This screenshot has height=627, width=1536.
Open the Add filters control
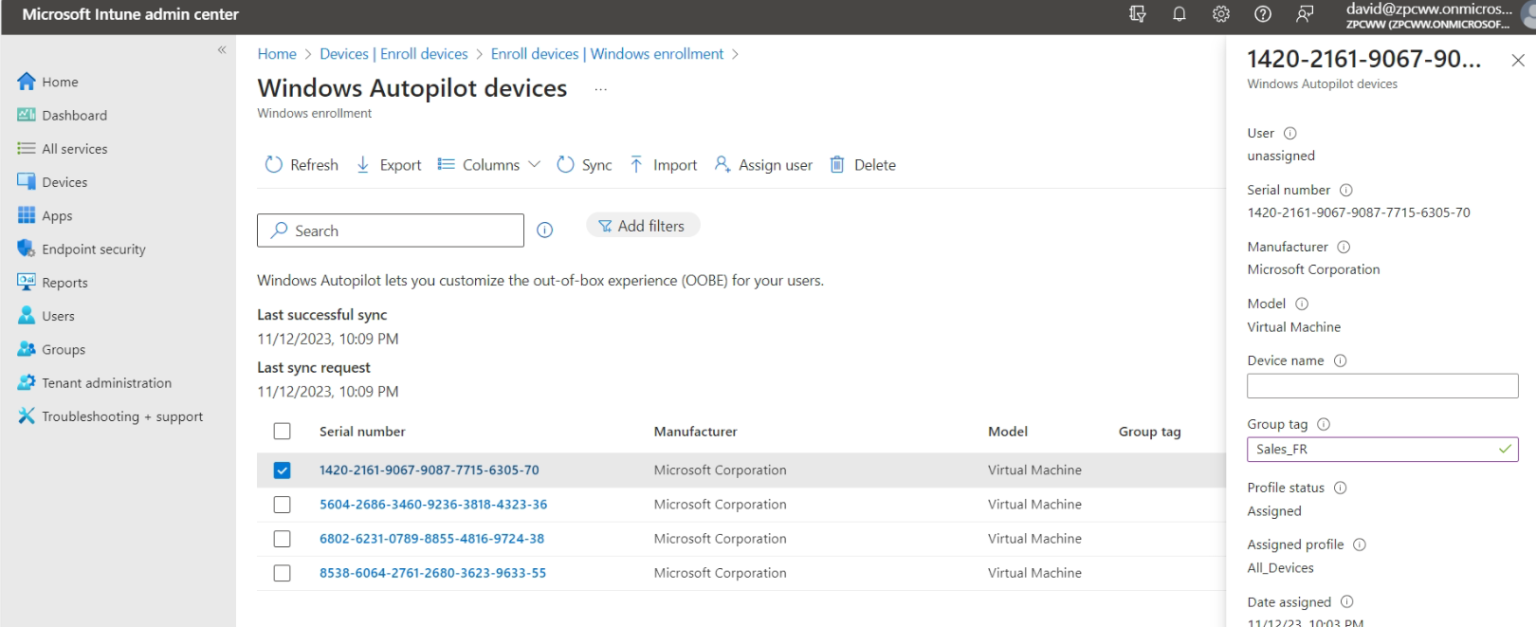[643, 225]
